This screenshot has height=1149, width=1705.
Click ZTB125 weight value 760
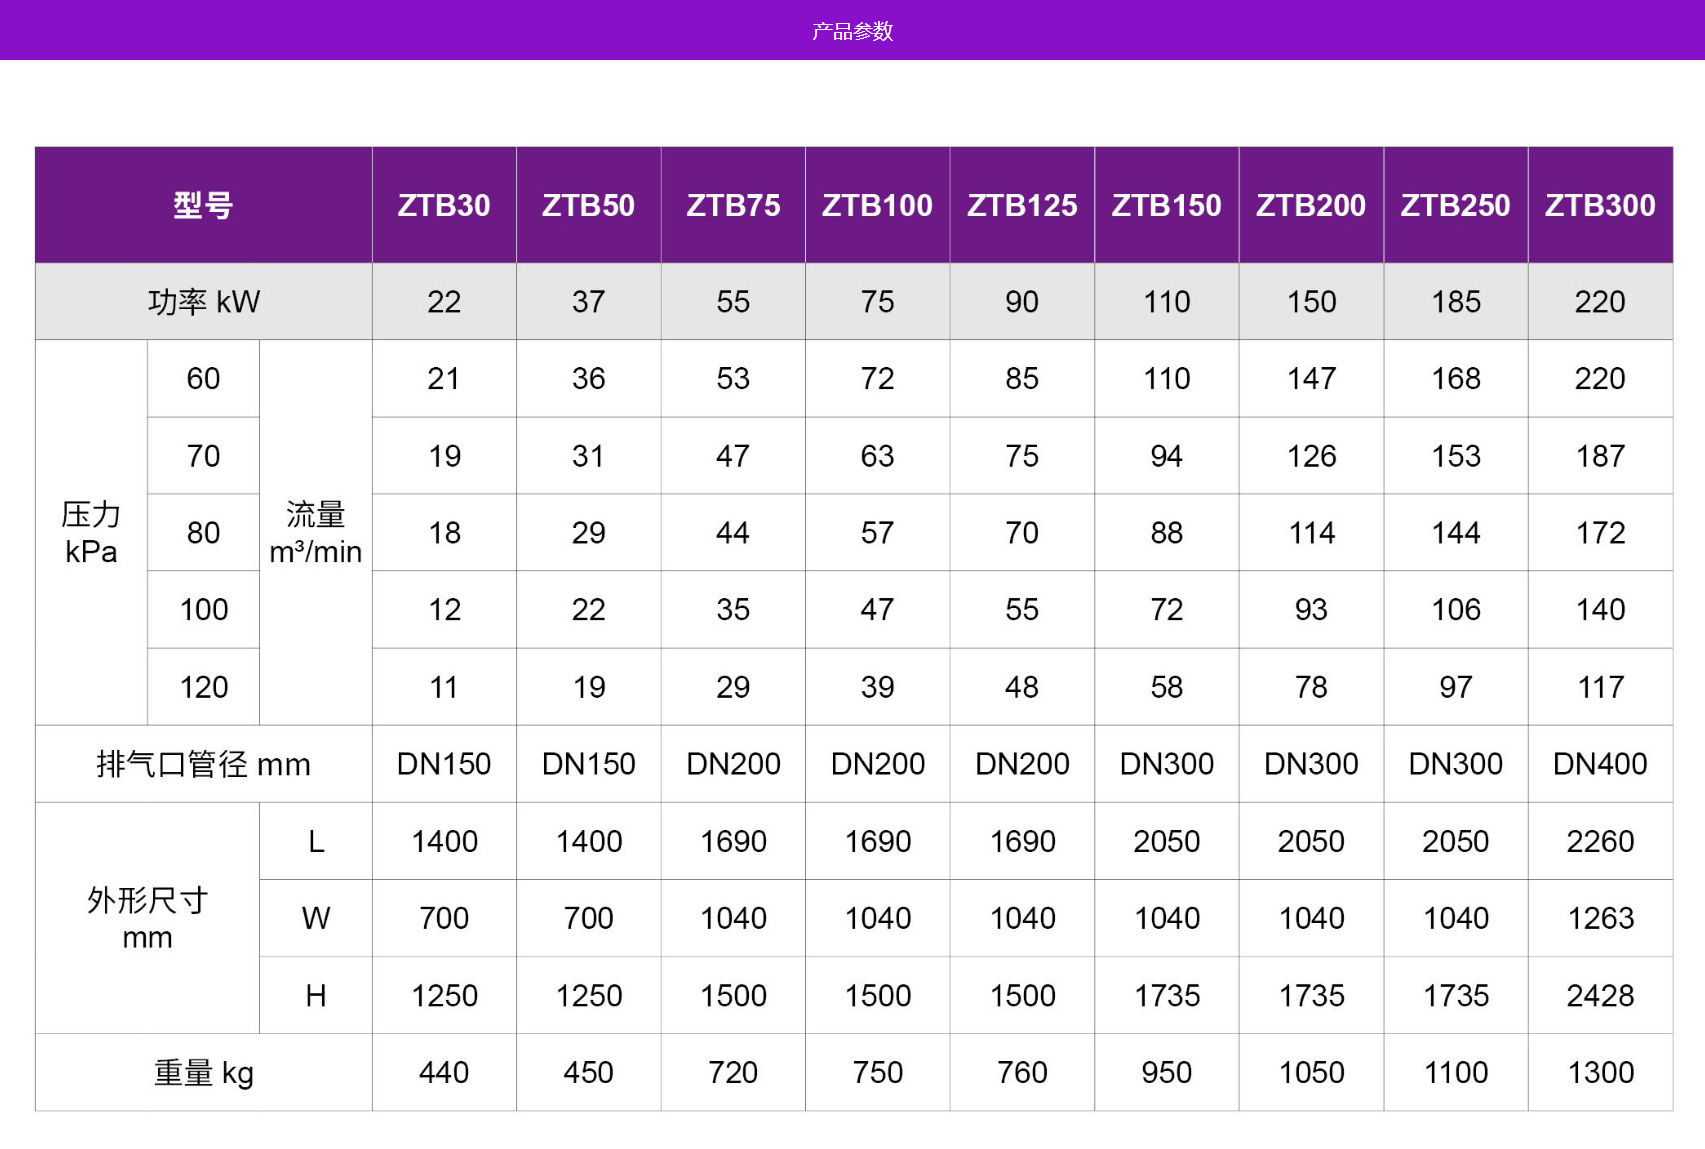[x=1022, y=1072]
